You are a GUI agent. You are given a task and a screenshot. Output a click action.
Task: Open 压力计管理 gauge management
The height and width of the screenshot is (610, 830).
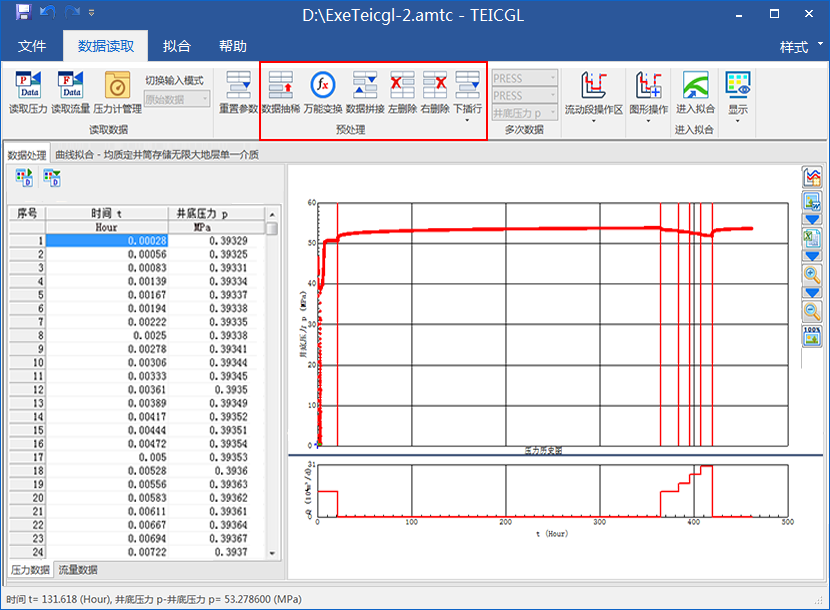click(117, 85)
